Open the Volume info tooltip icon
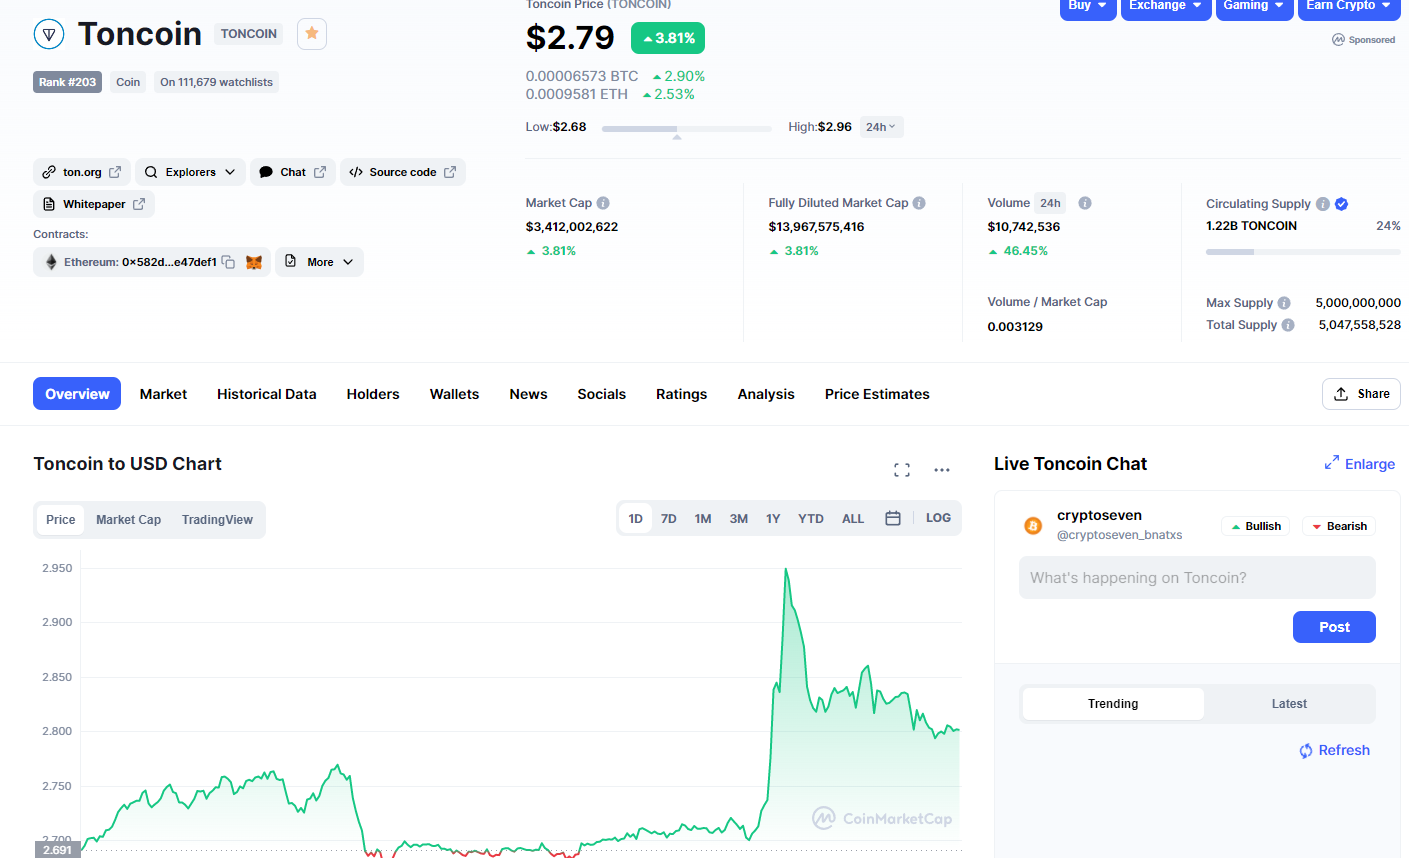 click(x=1085, y=203)
